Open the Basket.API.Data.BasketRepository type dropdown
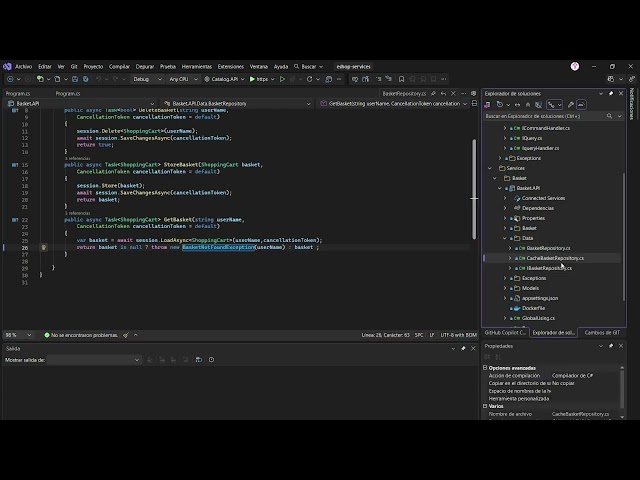The width and height of the screenshot is (640, 480). point(237,104)
